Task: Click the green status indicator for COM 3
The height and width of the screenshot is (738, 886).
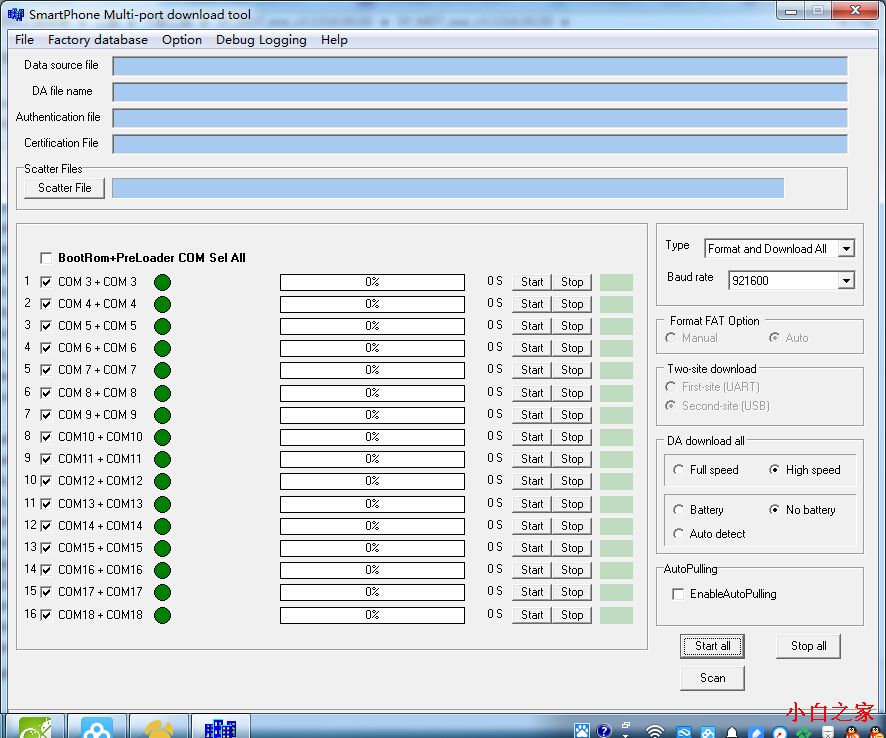Action: coord(162,282)
